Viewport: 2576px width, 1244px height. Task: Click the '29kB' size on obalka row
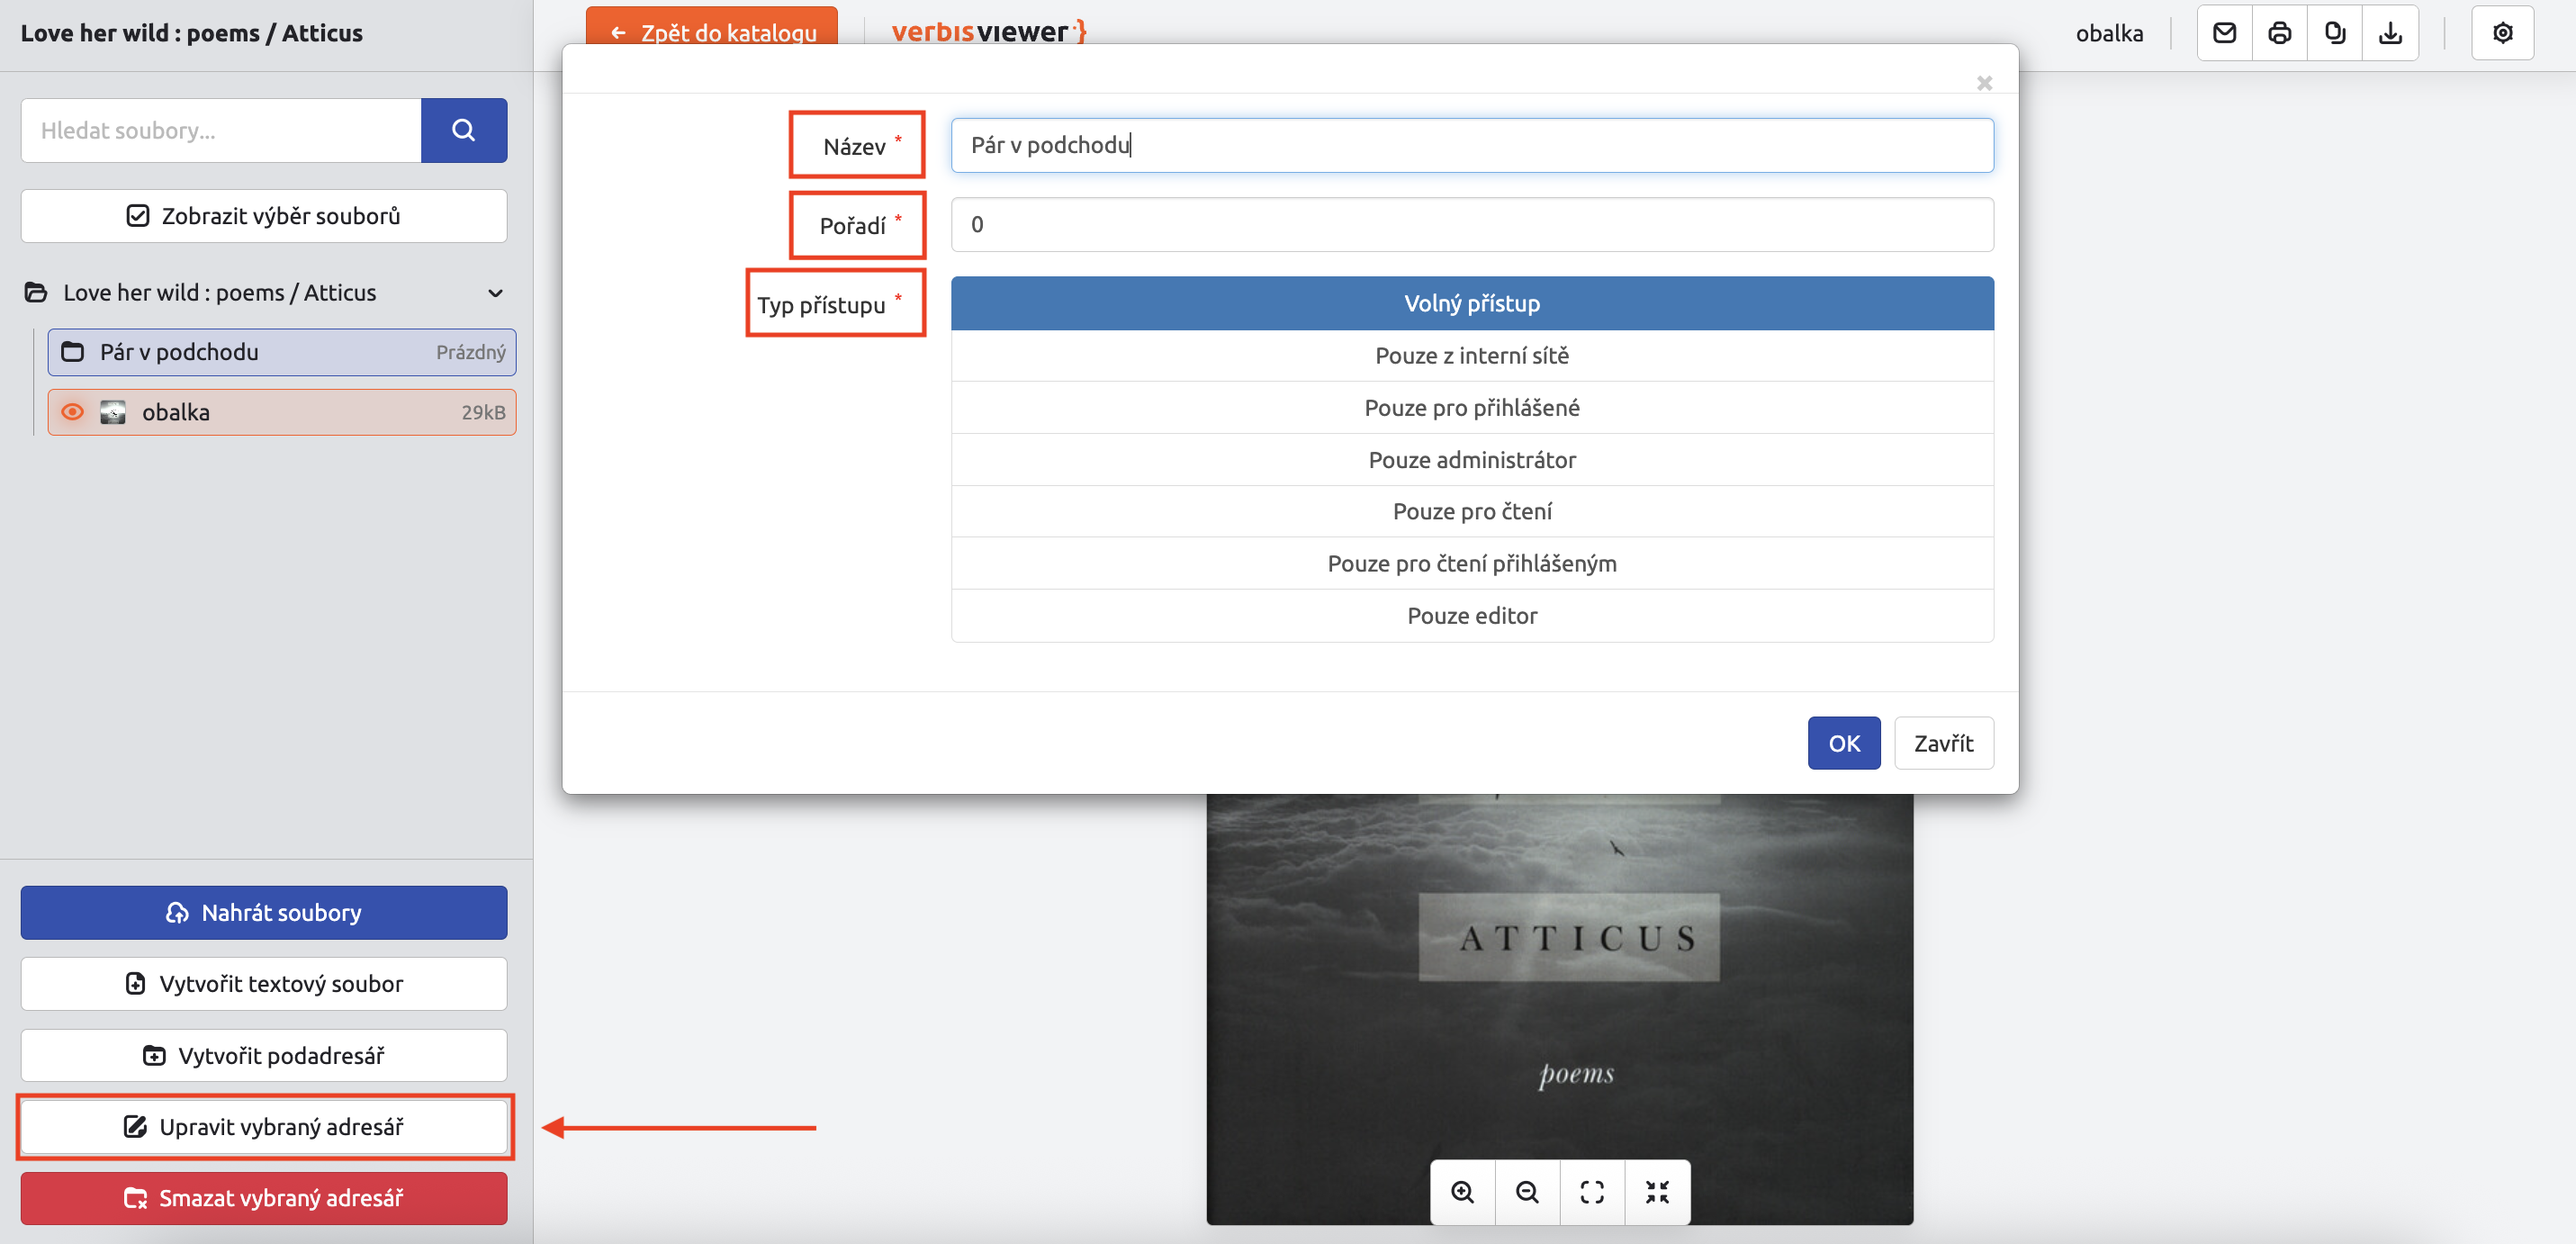point(483,412)
